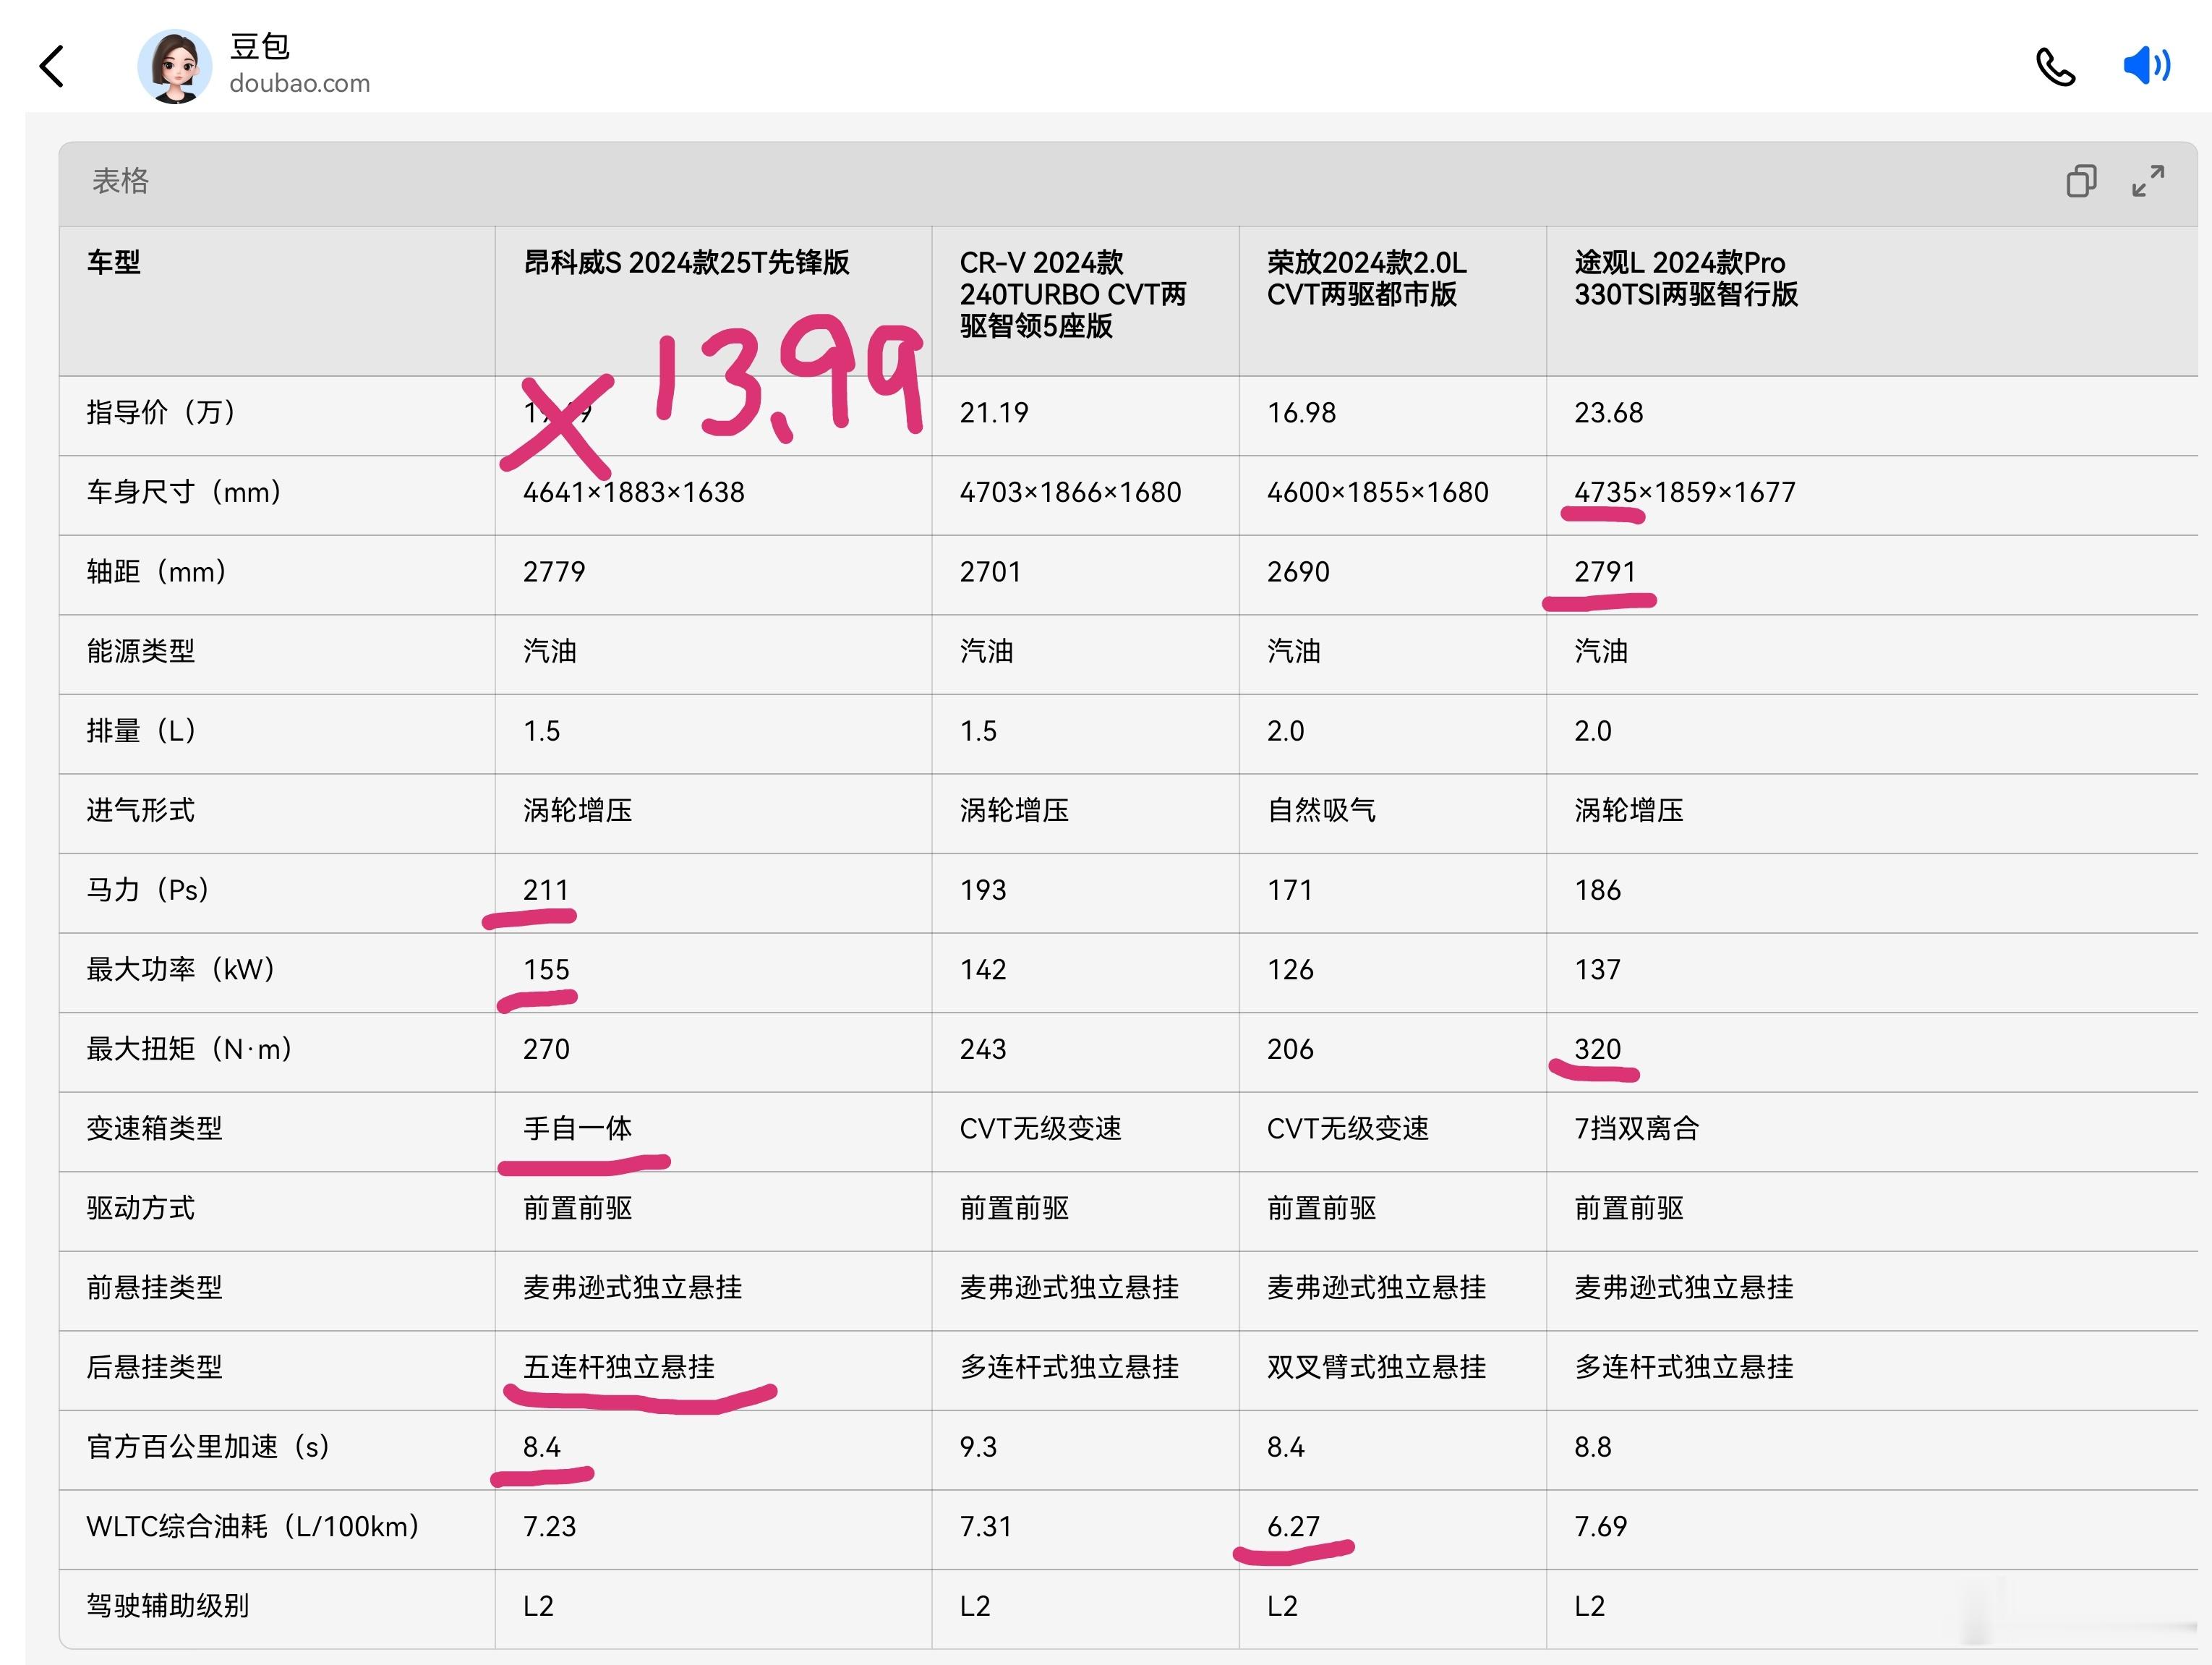Viewport: 2212px width, 1665px height.
Task: Click wheelbase value 2791
Action: coord(1605,572)
